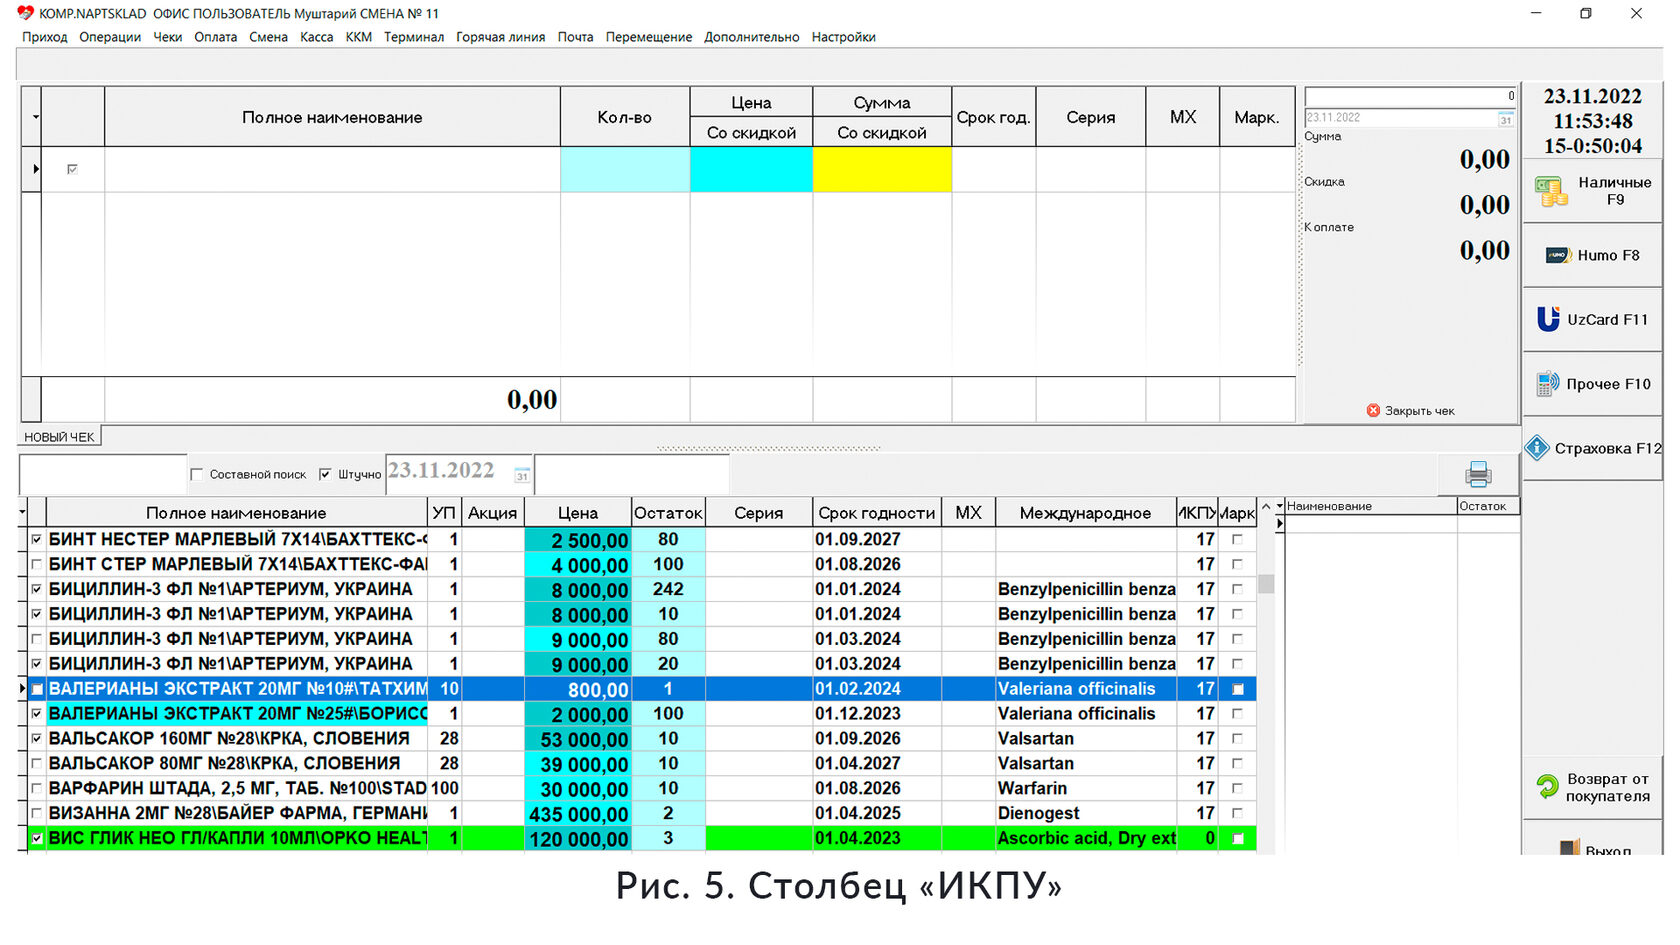Image resolution: width=1680 pixels, height=945 pixels.
Task: Open the Приход menu
Action: [45, 37]
